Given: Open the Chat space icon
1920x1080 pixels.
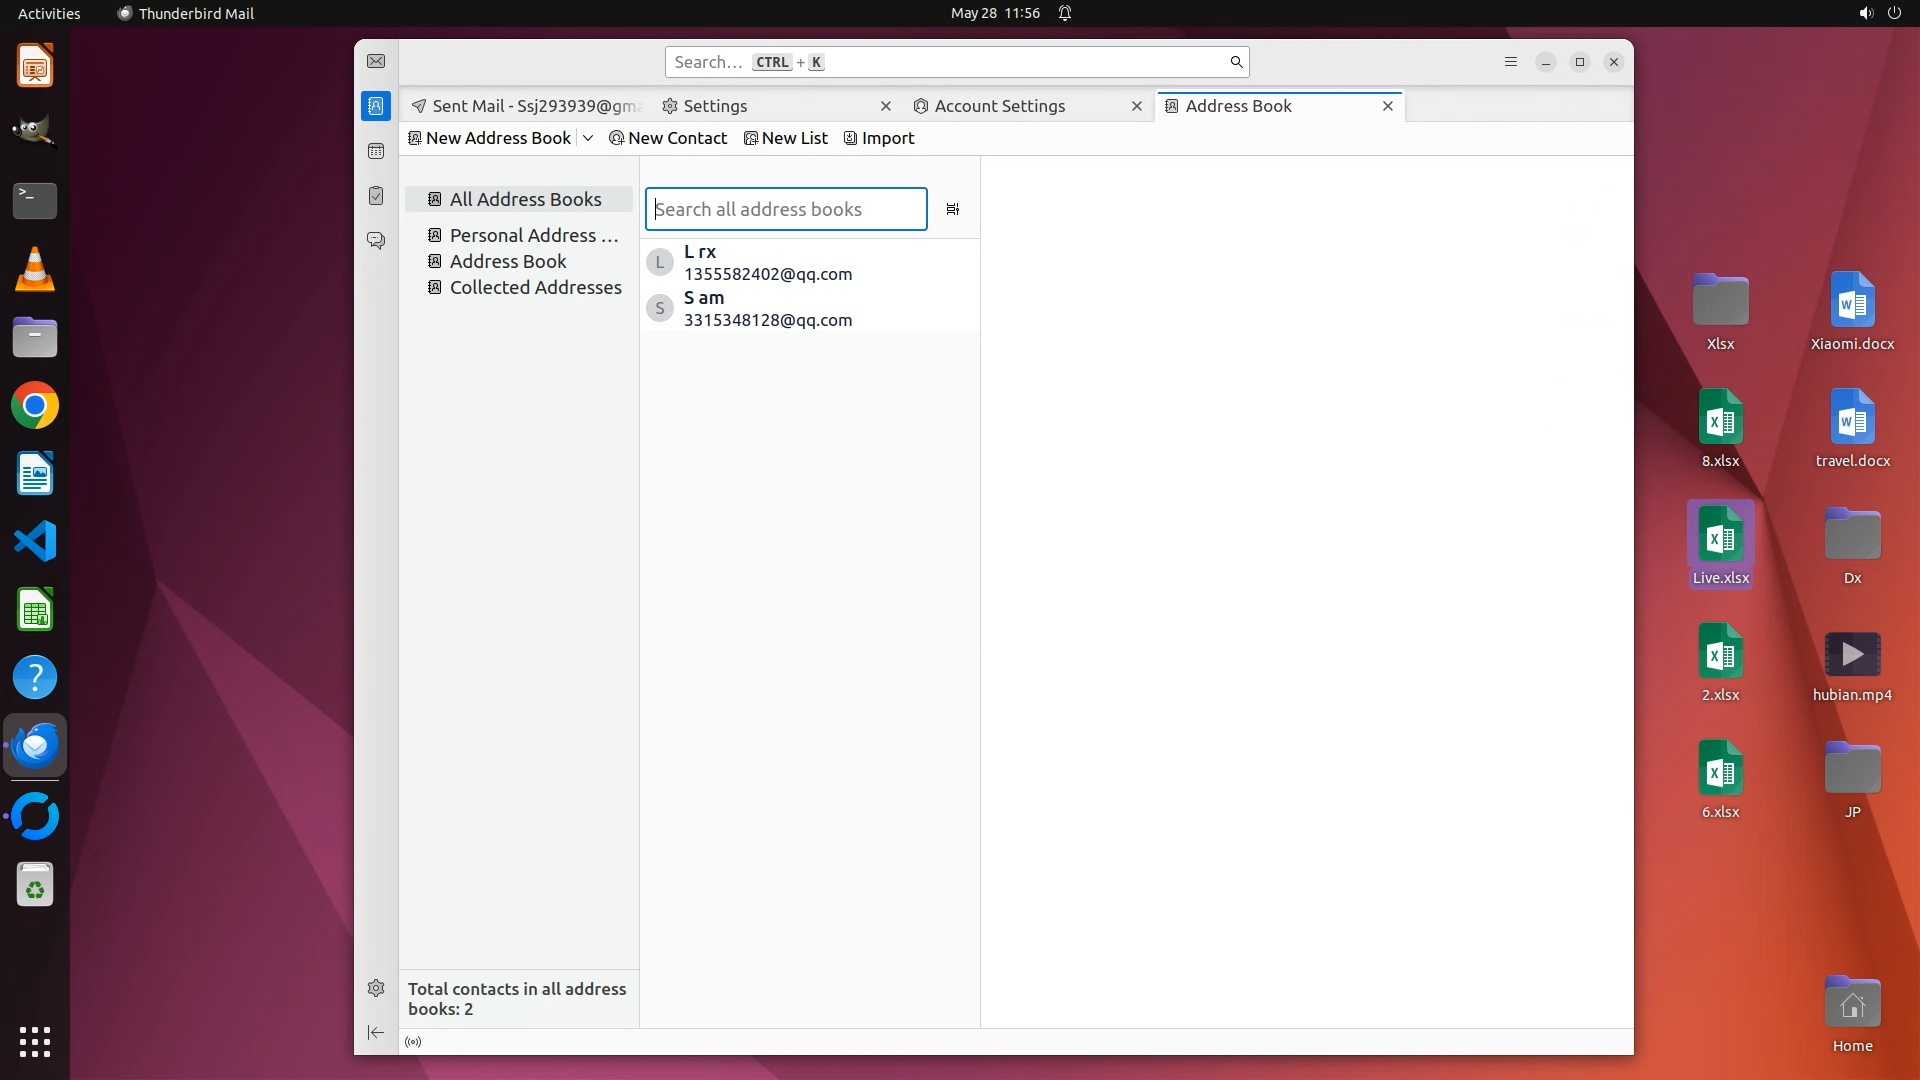Looking at the screenshot, I should 376,241.
